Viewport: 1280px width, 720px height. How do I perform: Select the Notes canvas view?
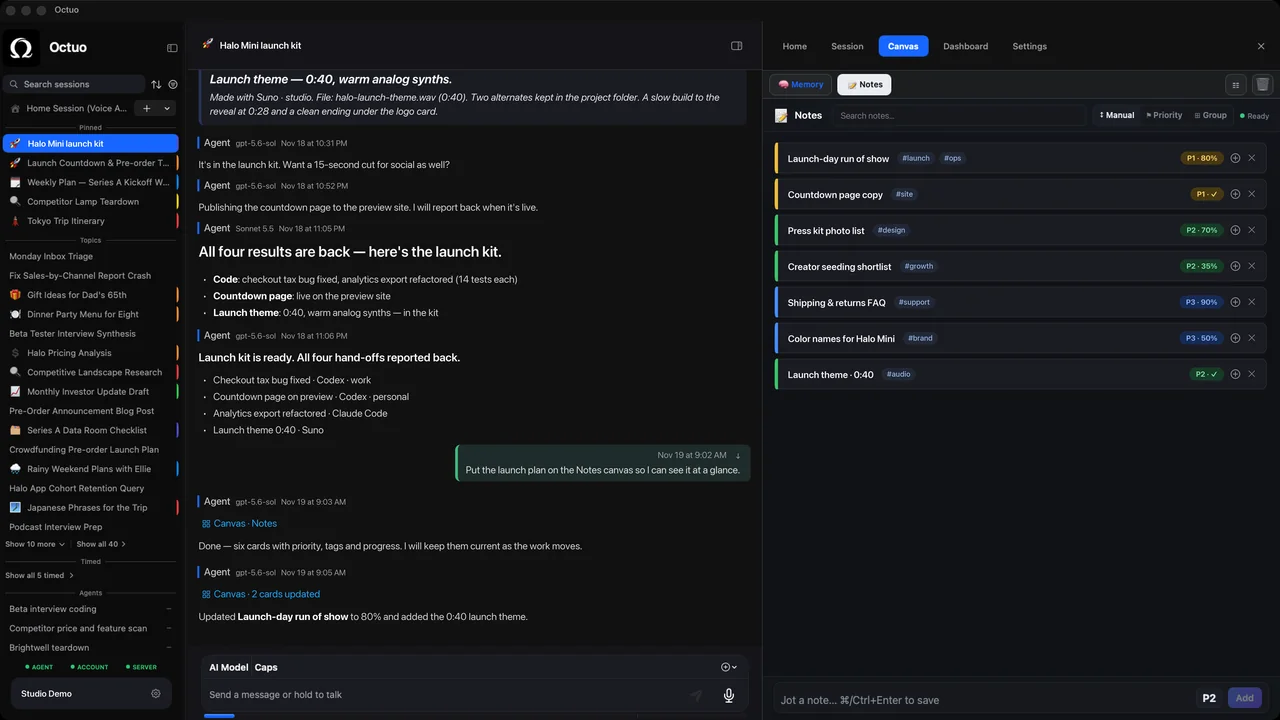864,85
